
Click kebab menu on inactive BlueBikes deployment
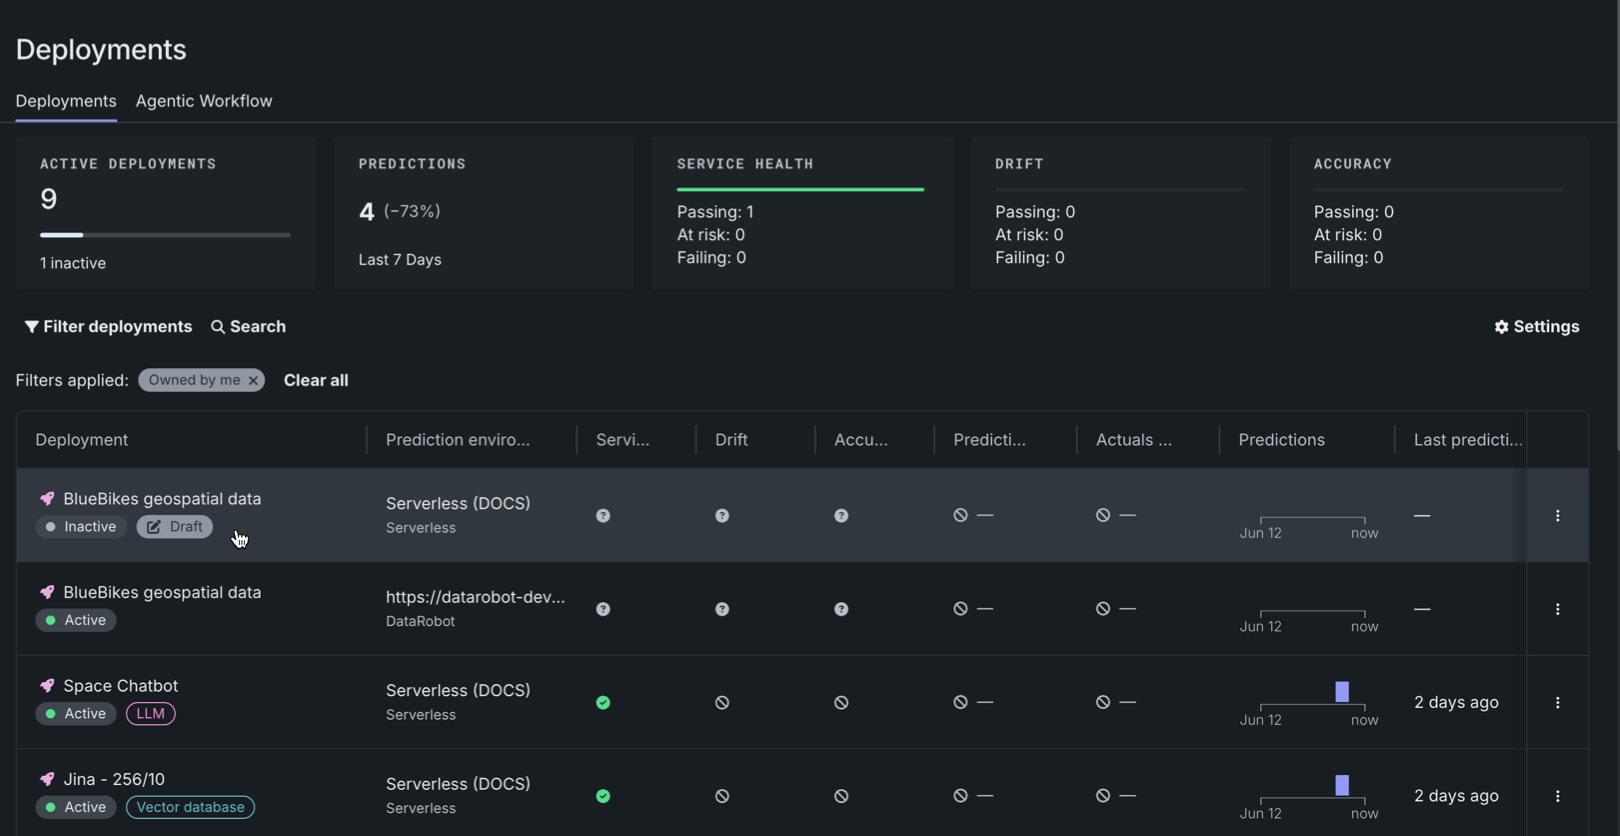[1557, 516]
